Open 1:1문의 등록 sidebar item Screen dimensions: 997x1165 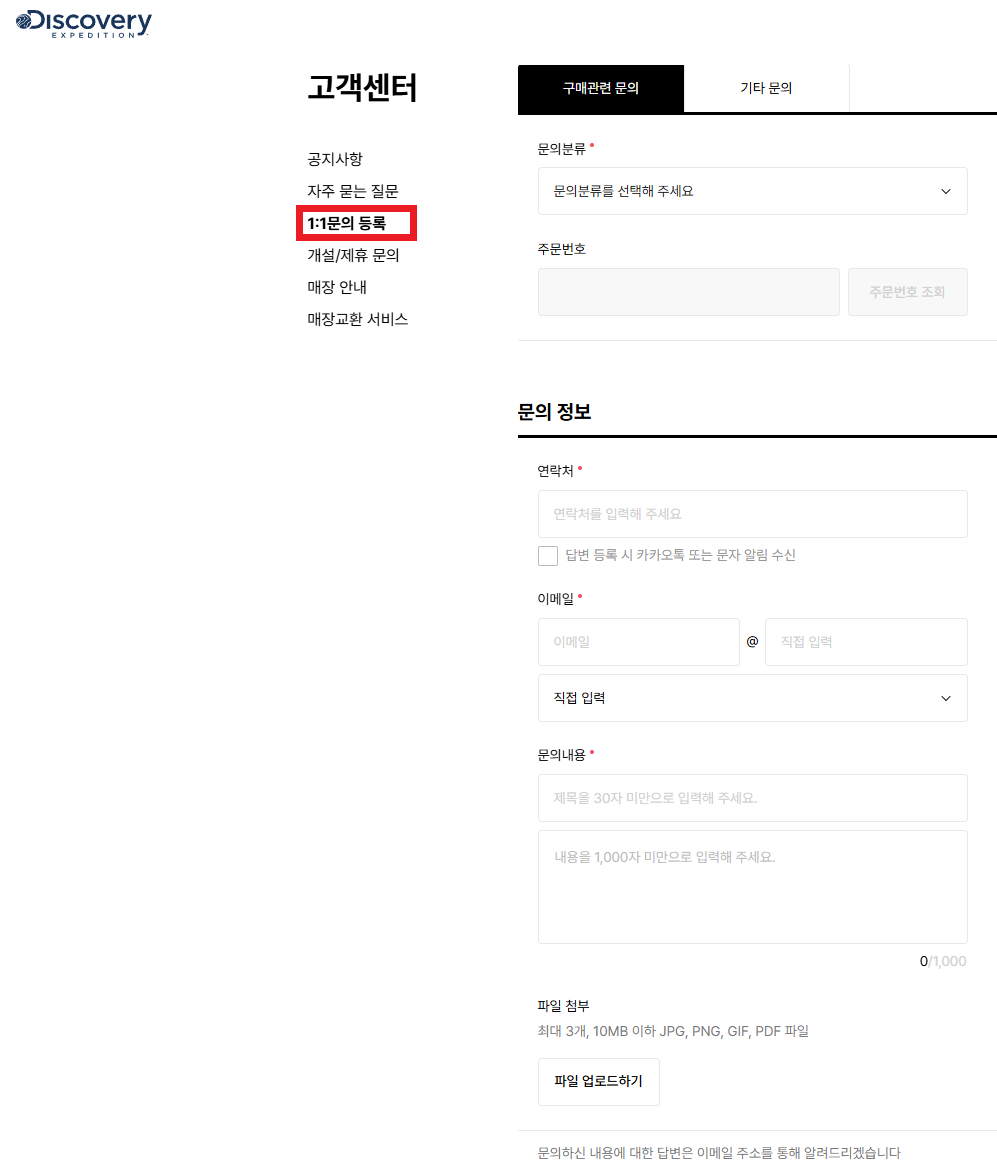point(347,223)
